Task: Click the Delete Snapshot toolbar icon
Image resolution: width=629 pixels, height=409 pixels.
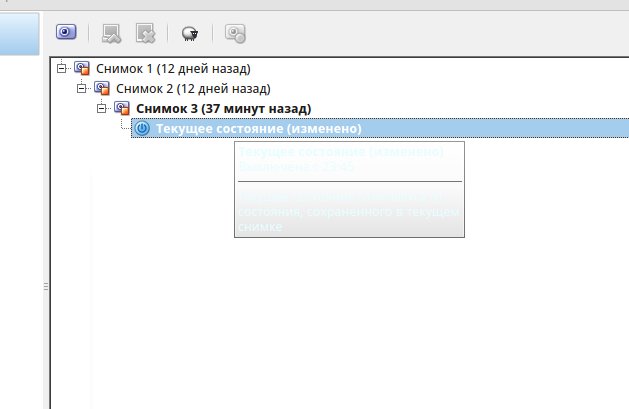Action: click(145, 33)
